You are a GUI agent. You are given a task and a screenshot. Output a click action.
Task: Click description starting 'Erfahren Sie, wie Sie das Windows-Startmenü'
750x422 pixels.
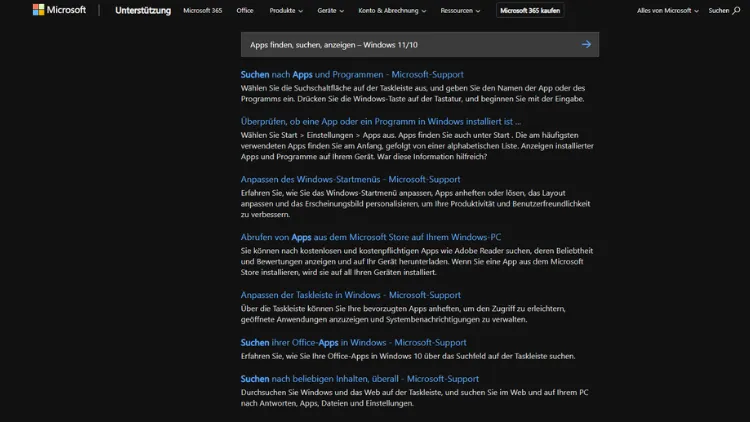tap(415, 204)
